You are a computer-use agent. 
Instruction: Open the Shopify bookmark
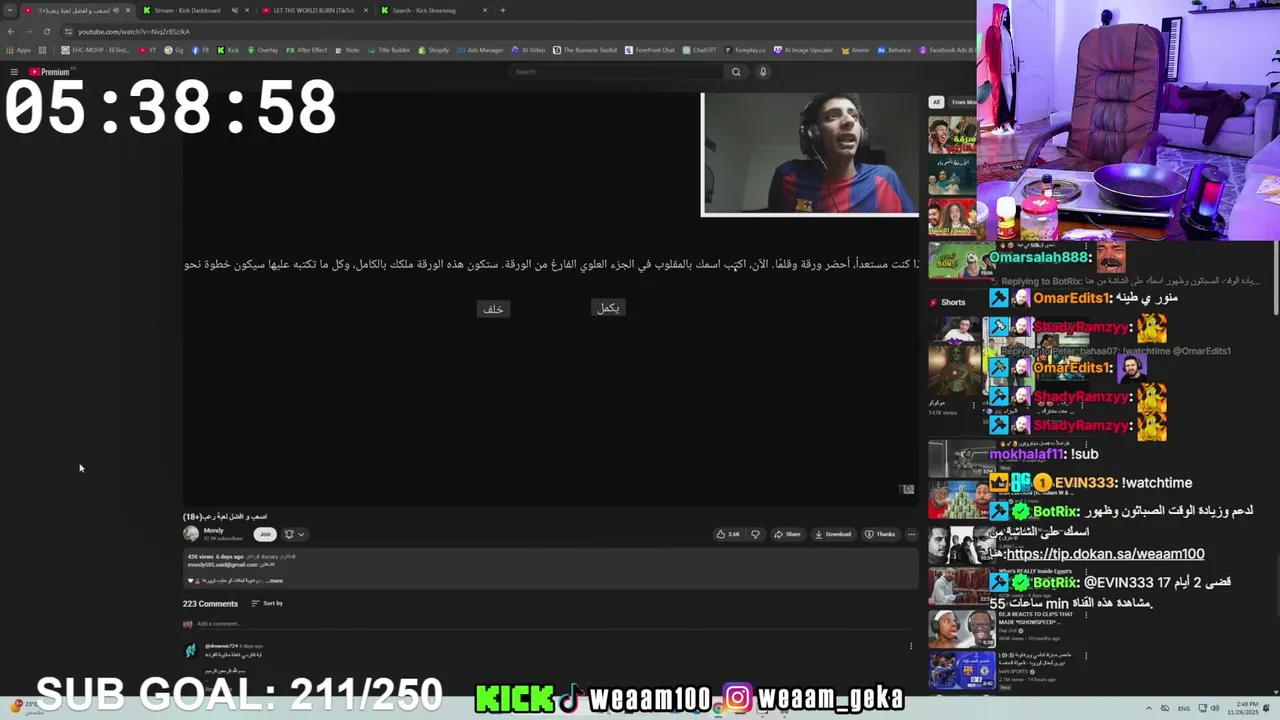pyautogui.click(x=433, y=50)
